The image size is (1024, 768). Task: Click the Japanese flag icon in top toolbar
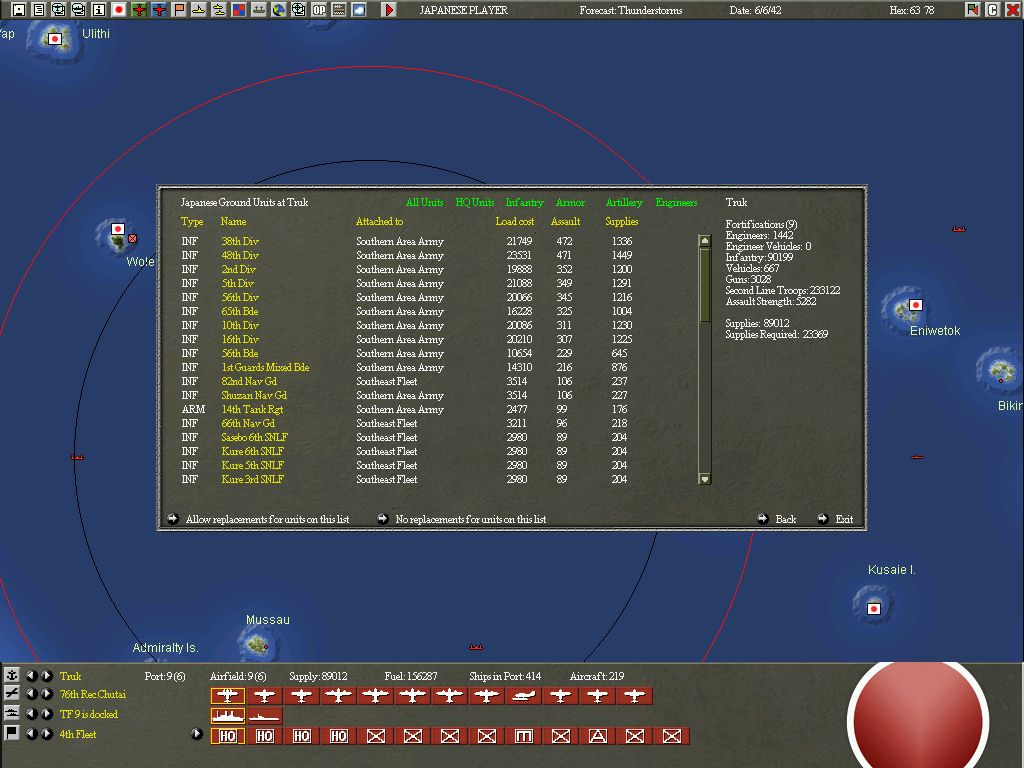pyautogui.click(x=119, y=10)
